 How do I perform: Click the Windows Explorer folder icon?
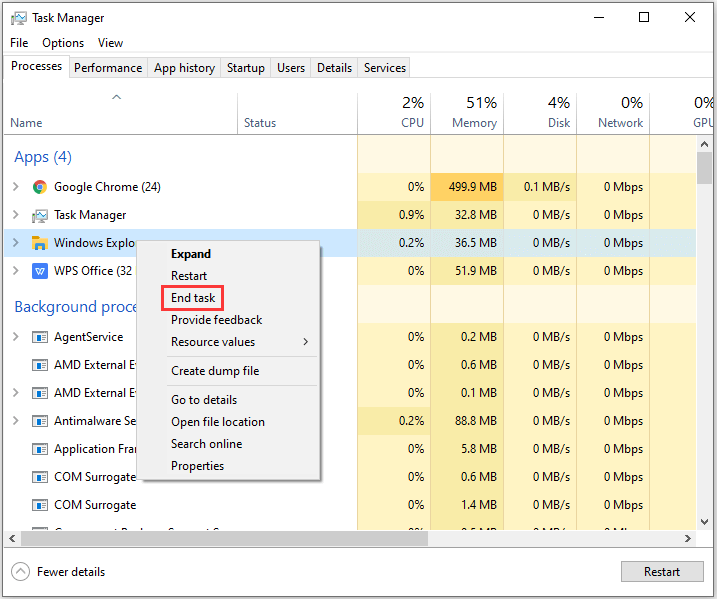40,243
